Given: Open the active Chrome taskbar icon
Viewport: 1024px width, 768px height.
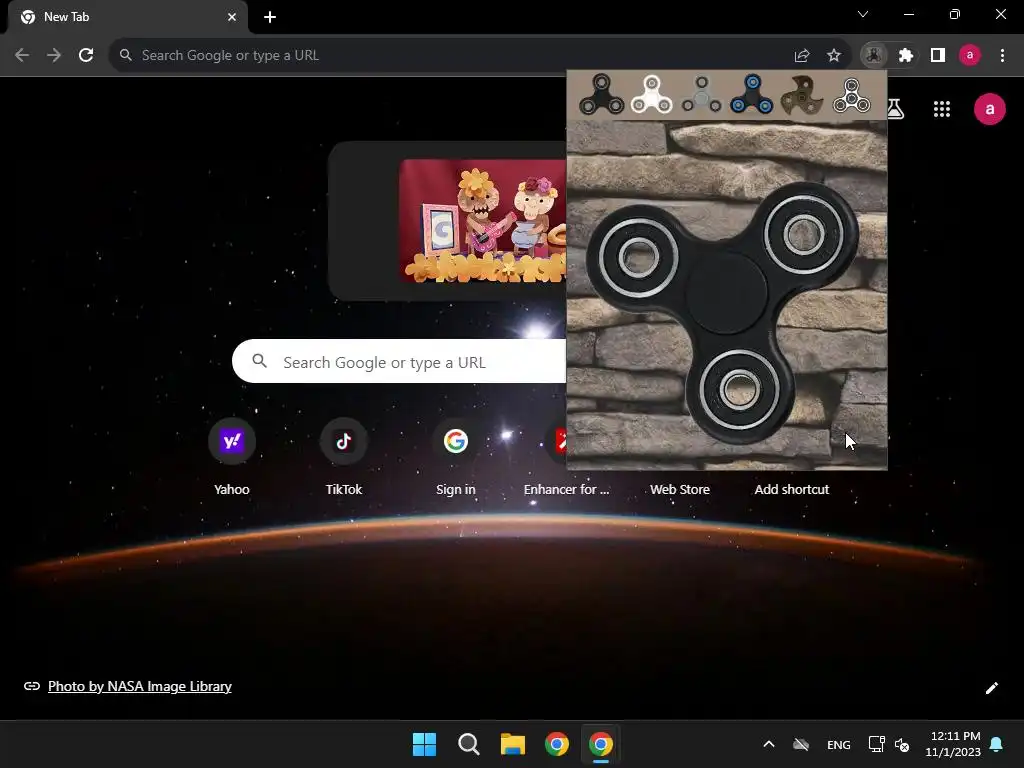Looking at the screenshot, I should click(x=601, y=744).
